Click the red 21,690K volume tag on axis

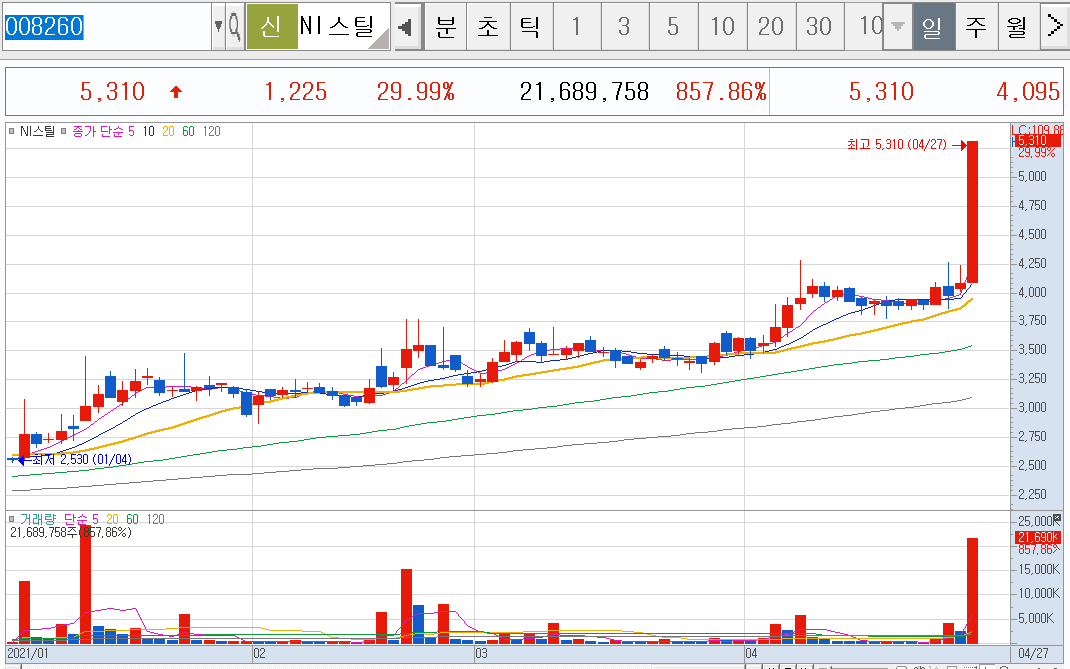[1038, 537]
